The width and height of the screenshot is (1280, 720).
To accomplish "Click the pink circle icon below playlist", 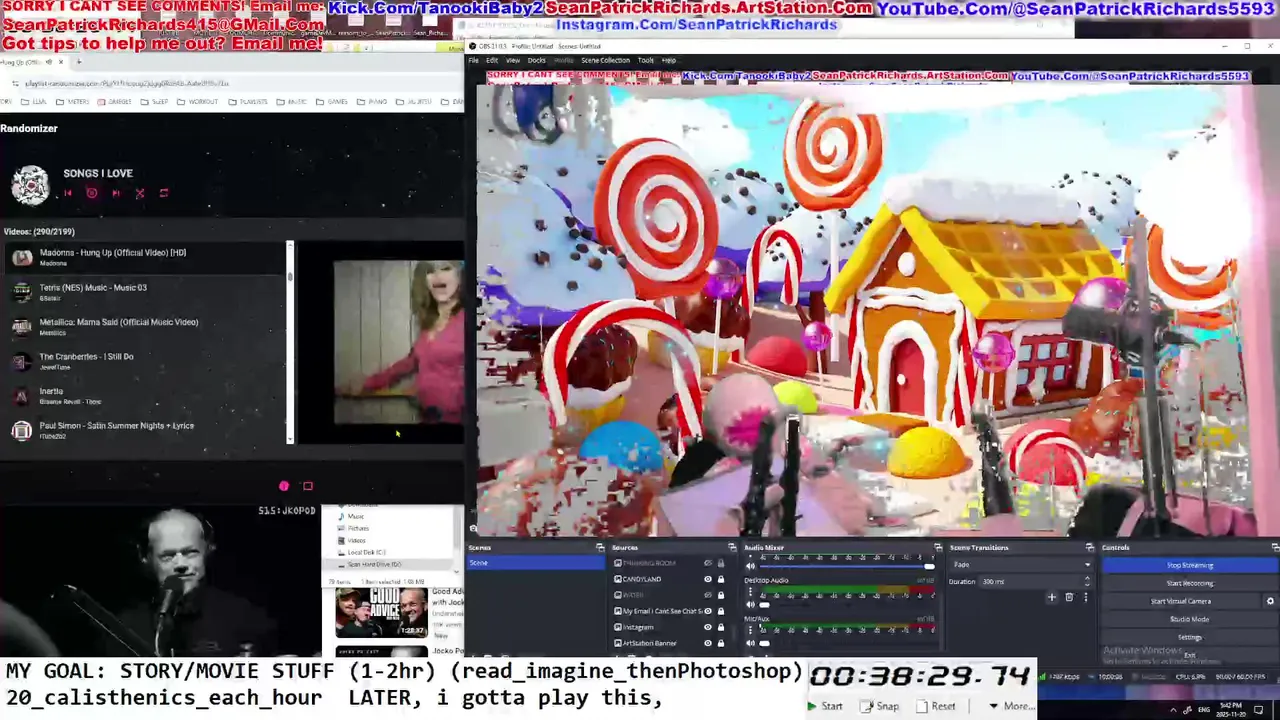I will click(x=284, y=486).
